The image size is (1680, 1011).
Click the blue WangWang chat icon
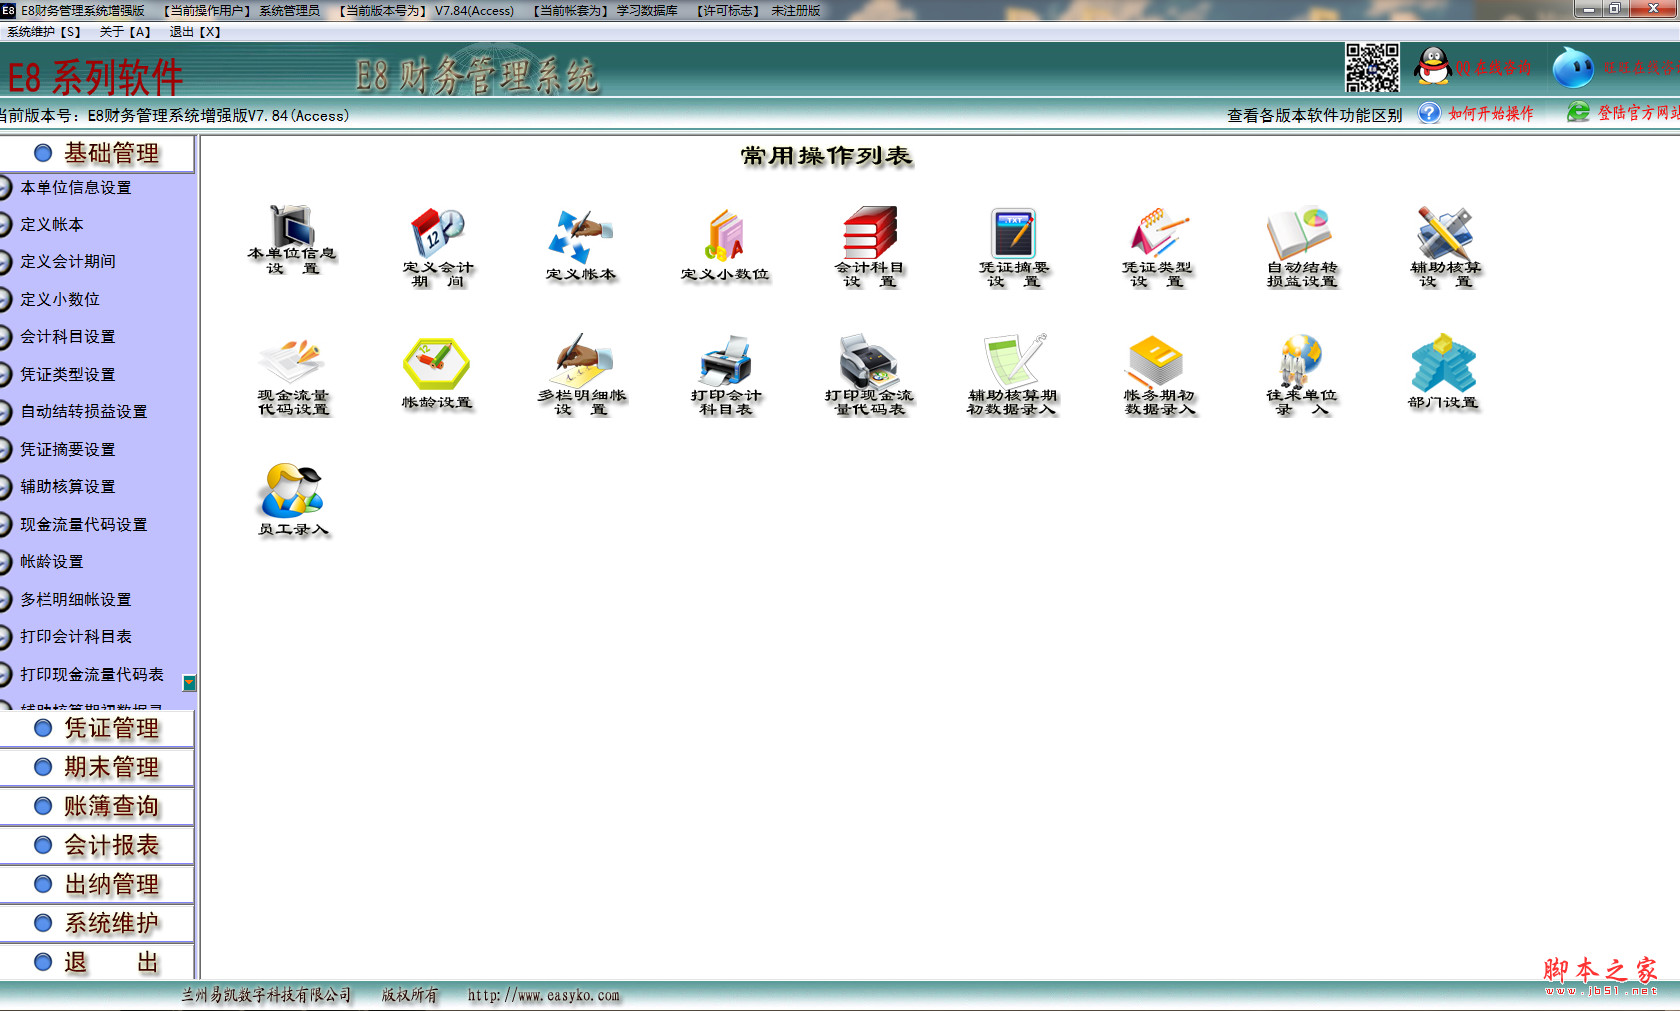1573,67
